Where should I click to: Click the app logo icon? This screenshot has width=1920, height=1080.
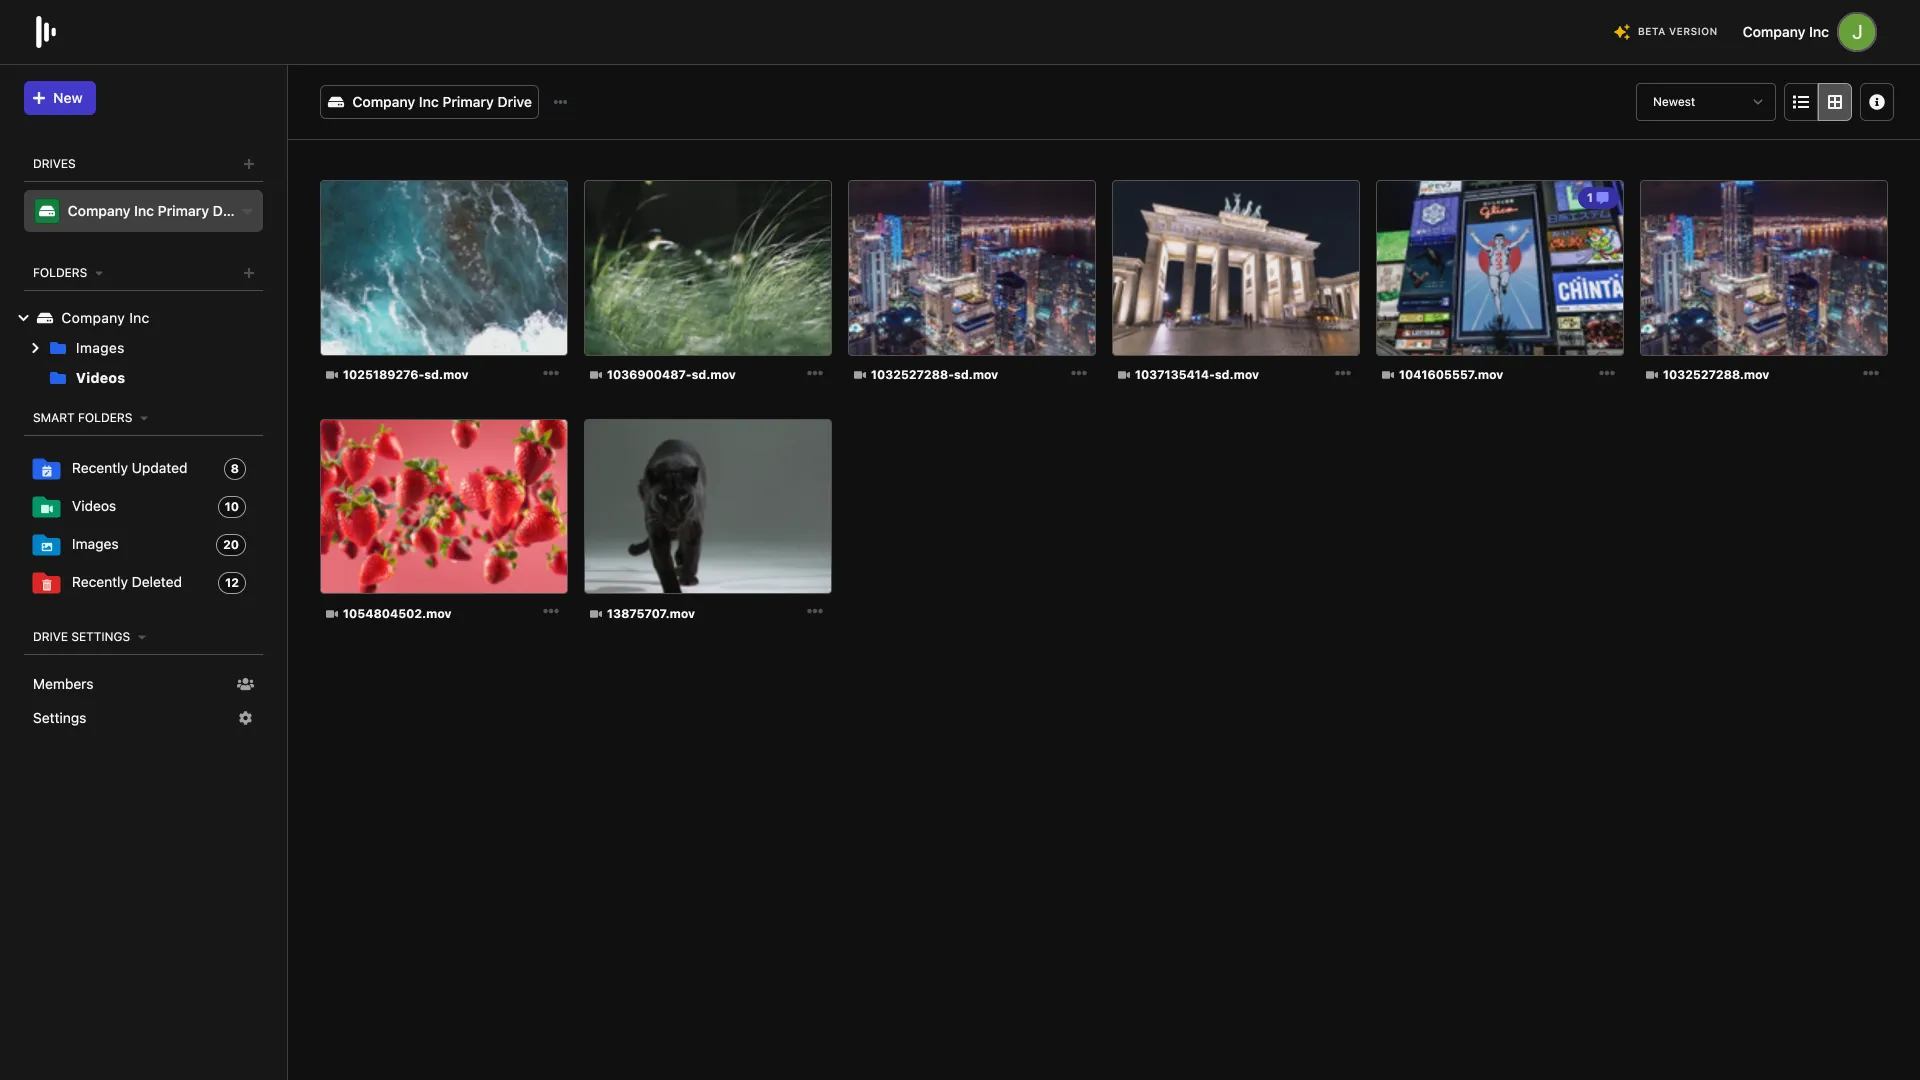pos(45,32)
